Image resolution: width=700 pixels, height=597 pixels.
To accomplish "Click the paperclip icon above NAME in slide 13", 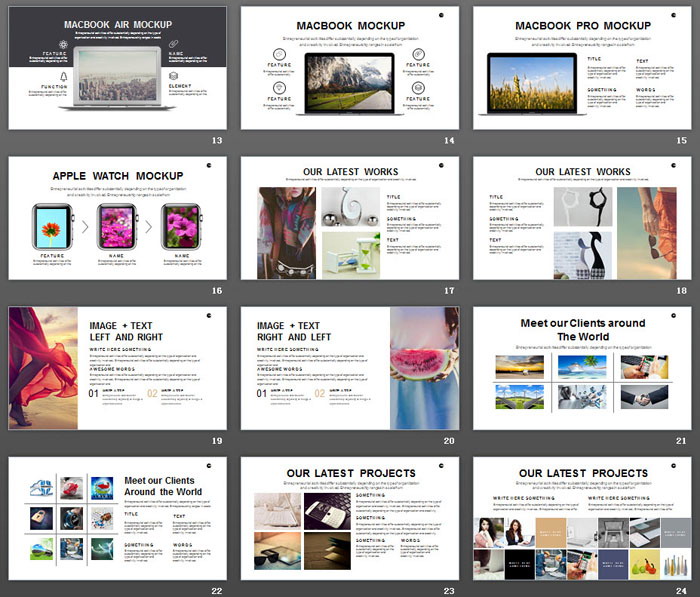I will [x=173, y=45].
